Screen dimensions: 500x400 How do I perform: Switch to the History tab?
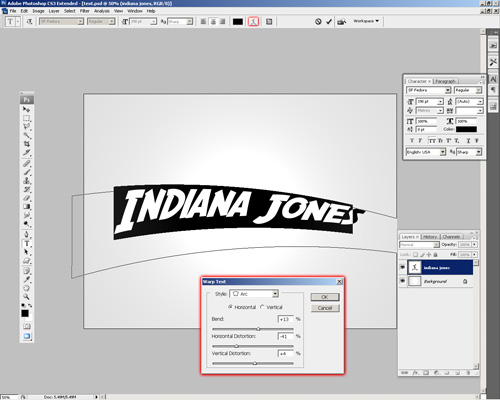point(430,237)
